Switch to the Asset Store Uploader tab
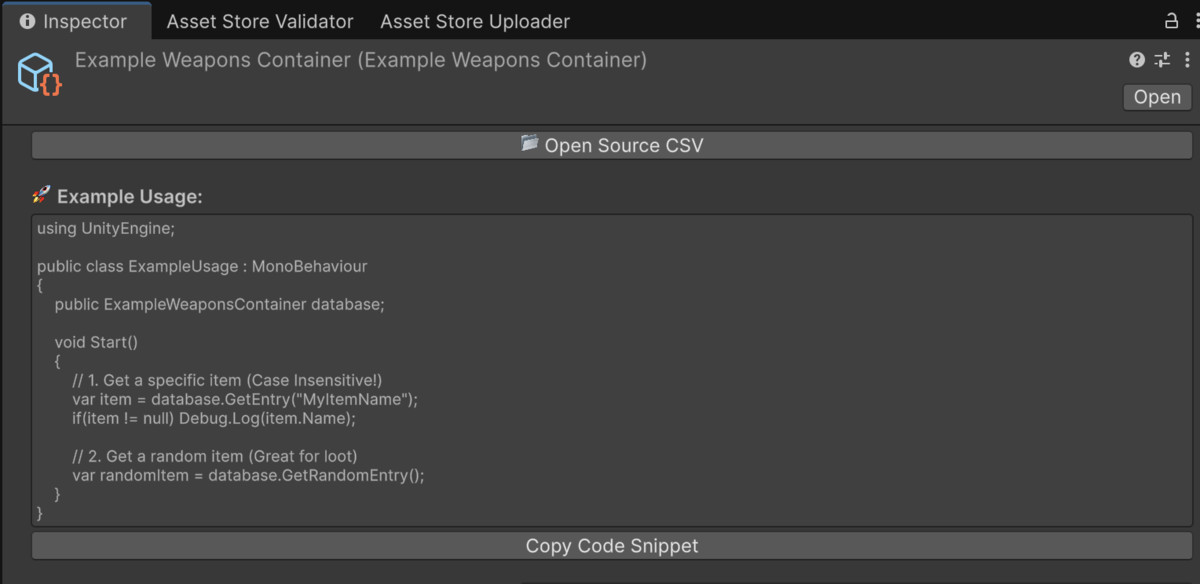 pos(475,21)
